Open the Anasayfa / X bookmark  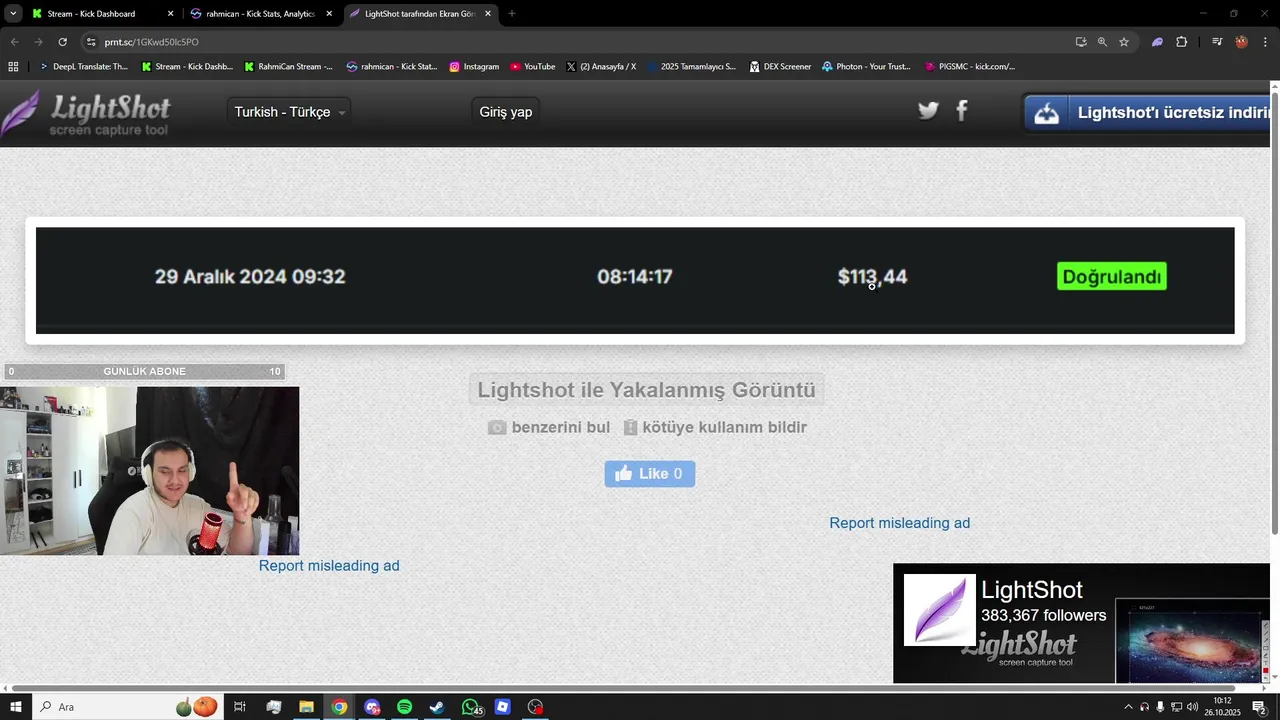point(601,67)
